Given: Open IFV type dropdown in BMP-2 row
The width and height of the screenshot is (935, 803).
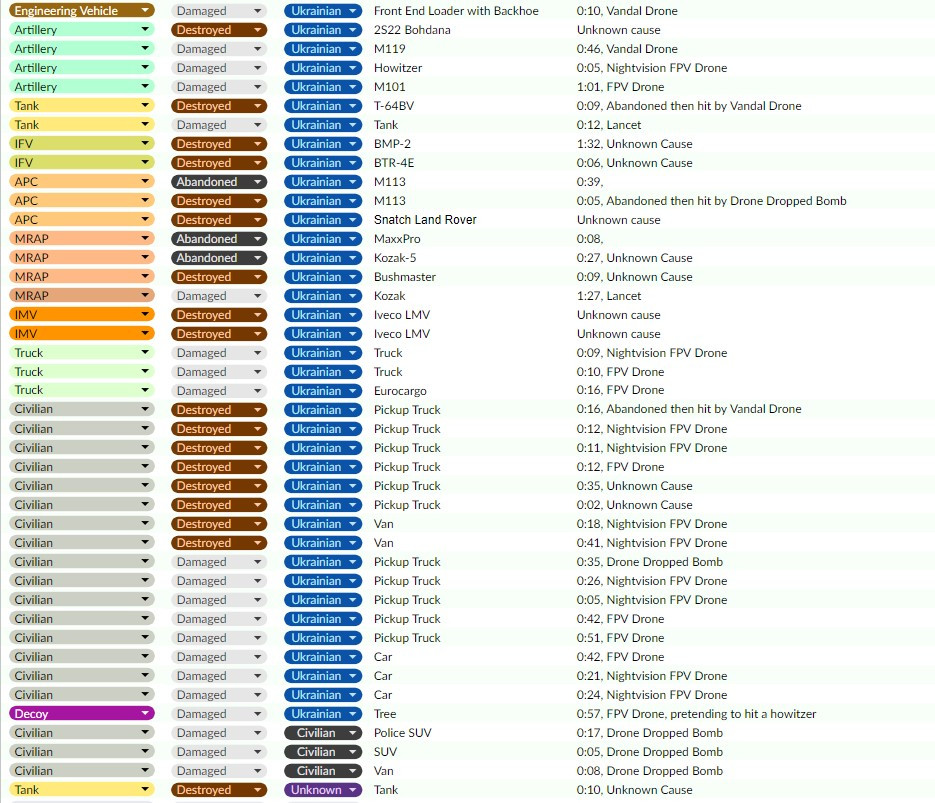Looking at the screenshot, I should (82, 144).
